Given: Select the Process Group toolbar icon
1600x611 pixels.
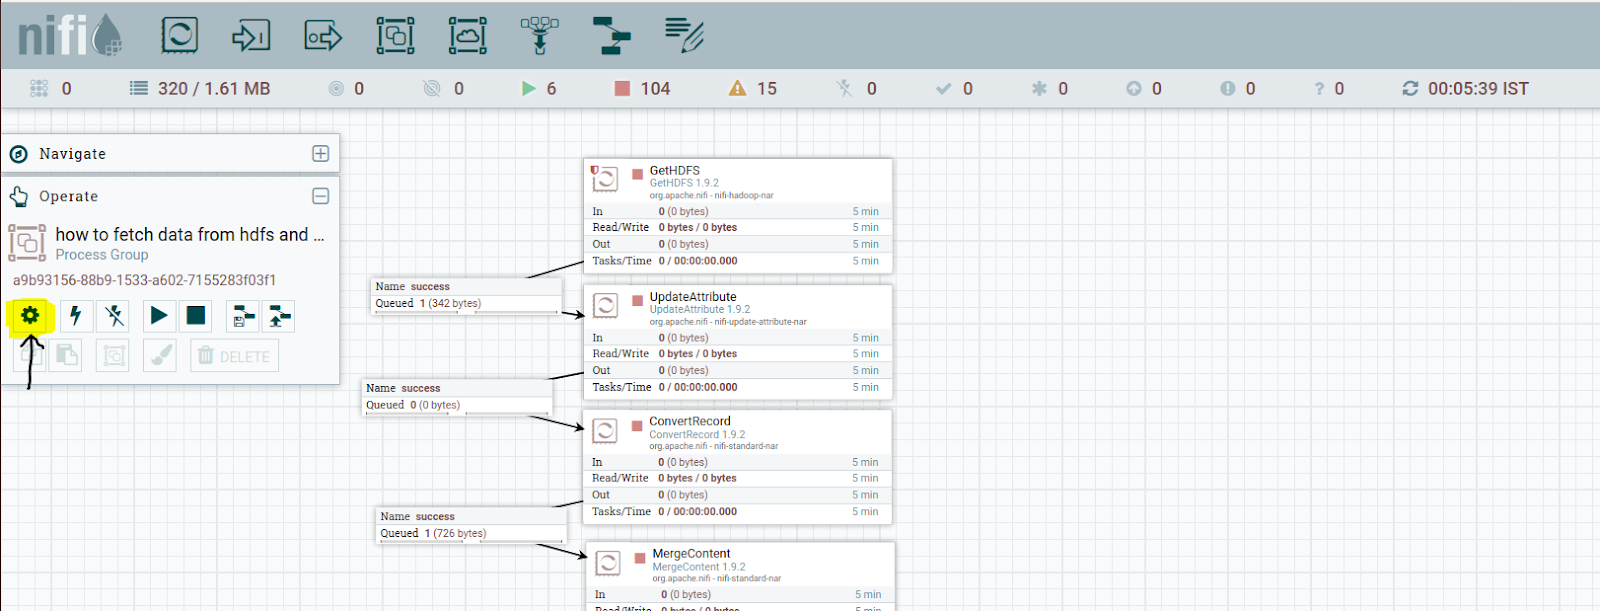Looking at the screenshot, I should (x=395, y=36).
